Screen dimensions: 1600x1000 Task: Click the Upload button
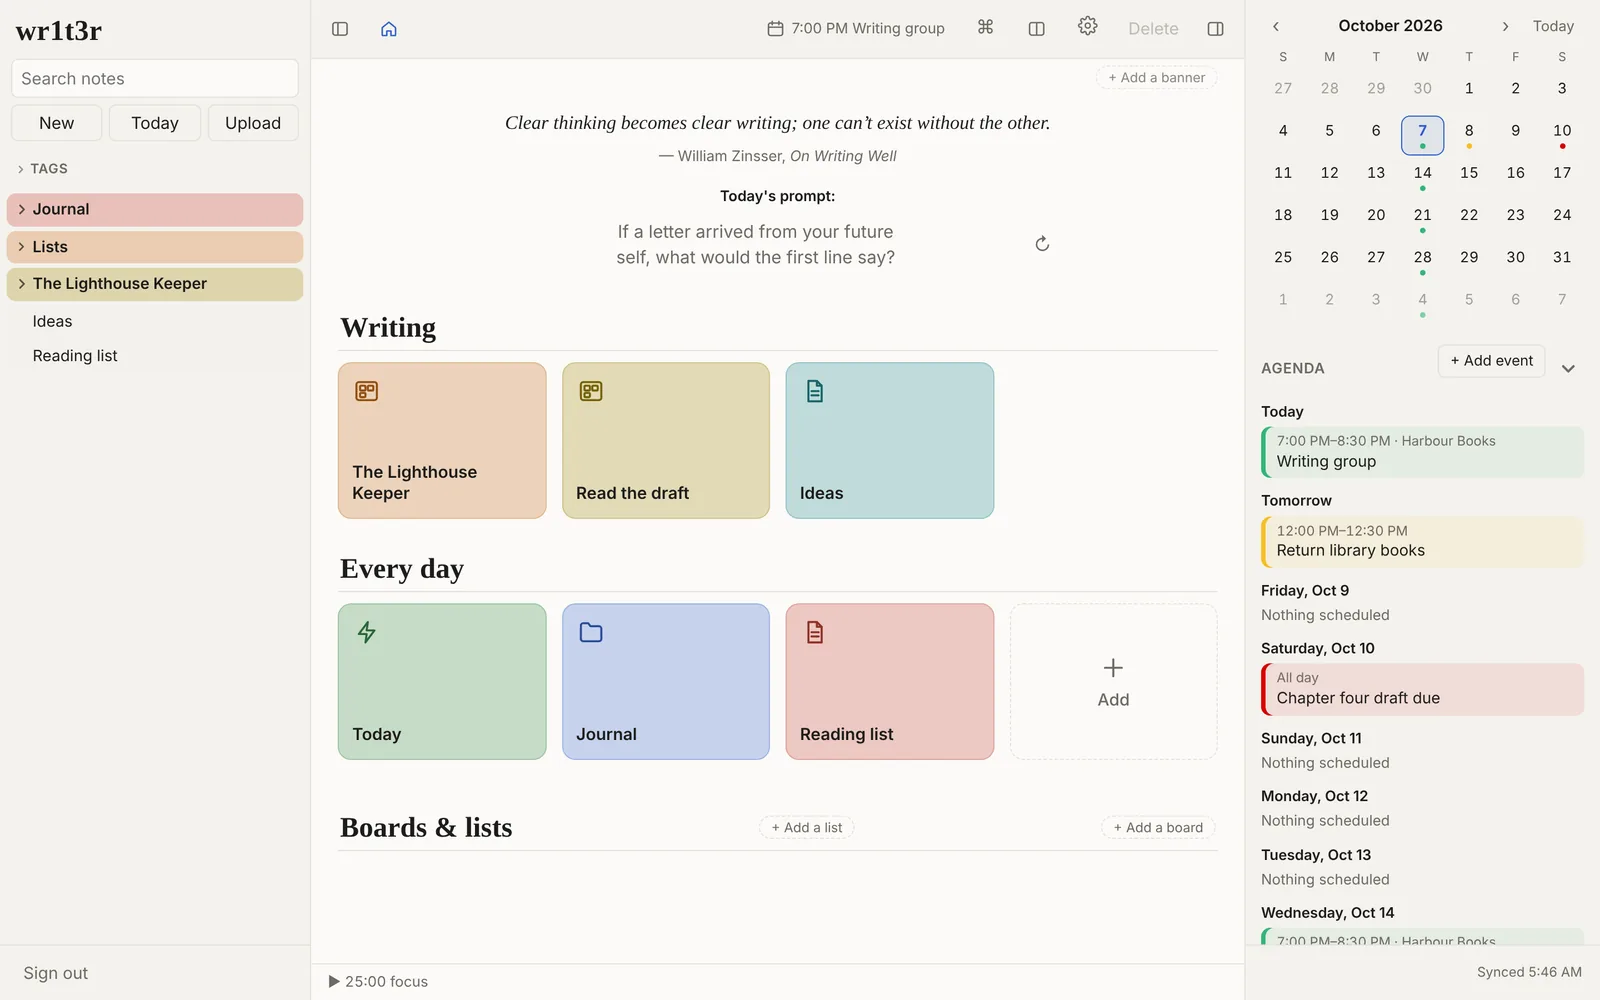[x=253, y=123]
